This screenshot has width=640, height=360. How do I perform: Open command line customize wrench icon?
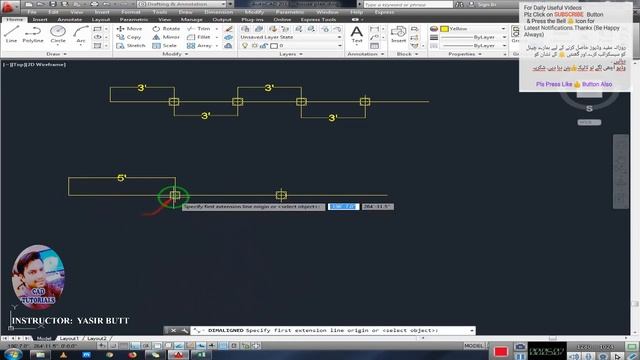184,330
